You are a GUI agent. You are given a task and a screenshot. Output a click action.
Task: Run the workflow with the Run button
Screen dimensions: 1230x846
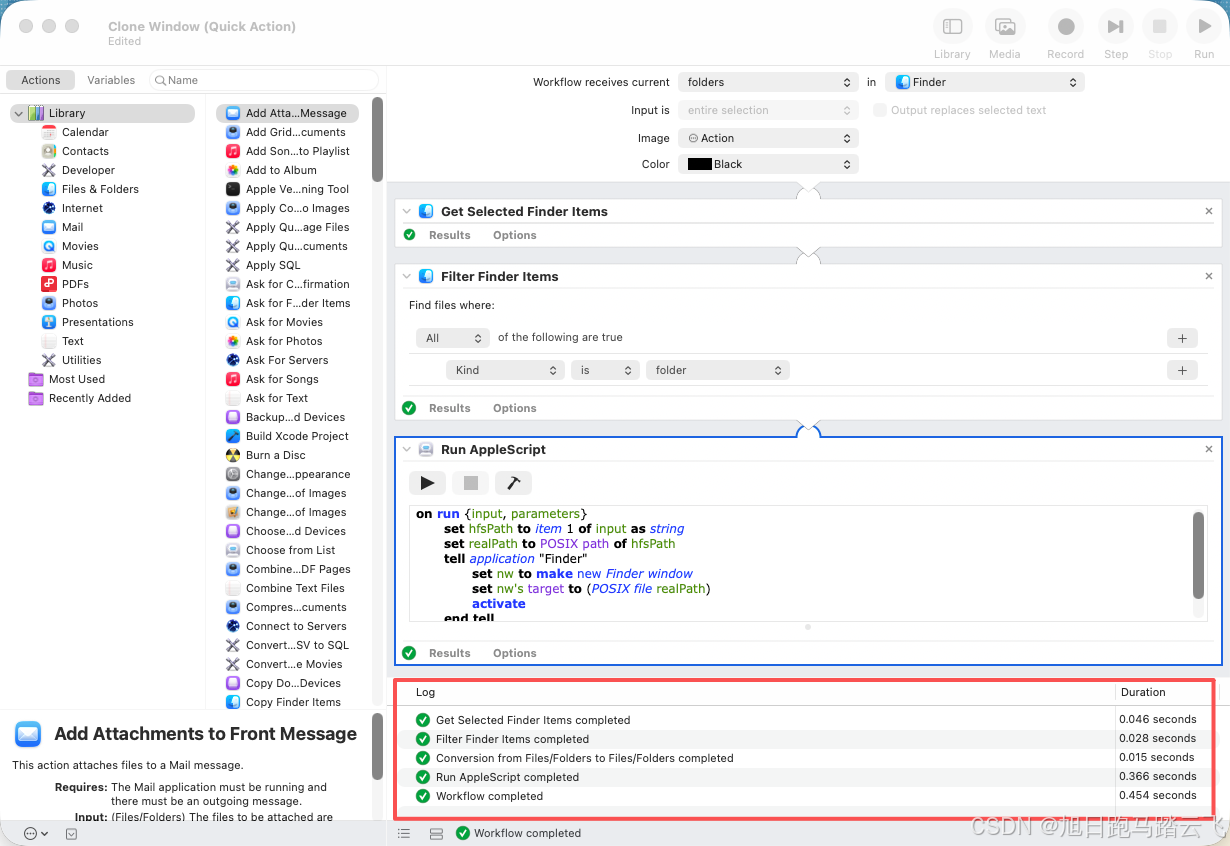click(1204, 27)
